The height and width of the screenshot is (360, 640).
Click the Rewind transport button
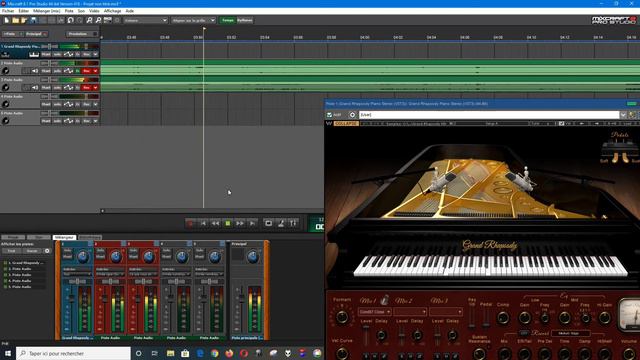pyautogui.click(x=215, y=223)
